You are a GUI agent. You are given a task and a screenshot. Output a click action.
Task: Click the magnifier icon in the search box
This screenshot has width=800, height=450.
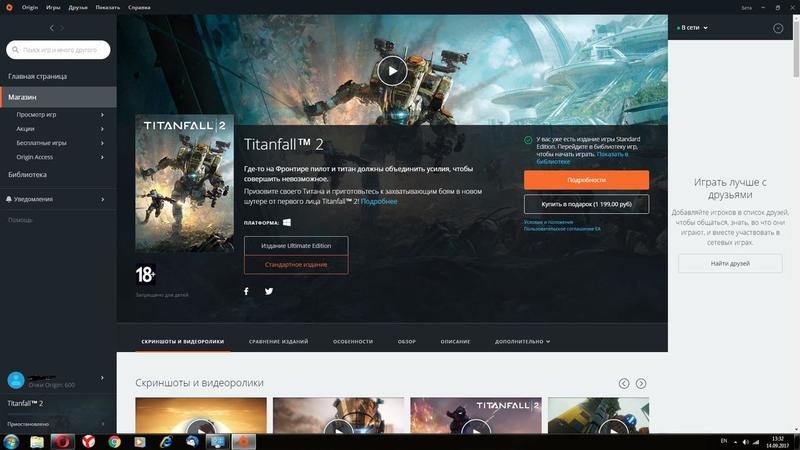coord(15,50)
